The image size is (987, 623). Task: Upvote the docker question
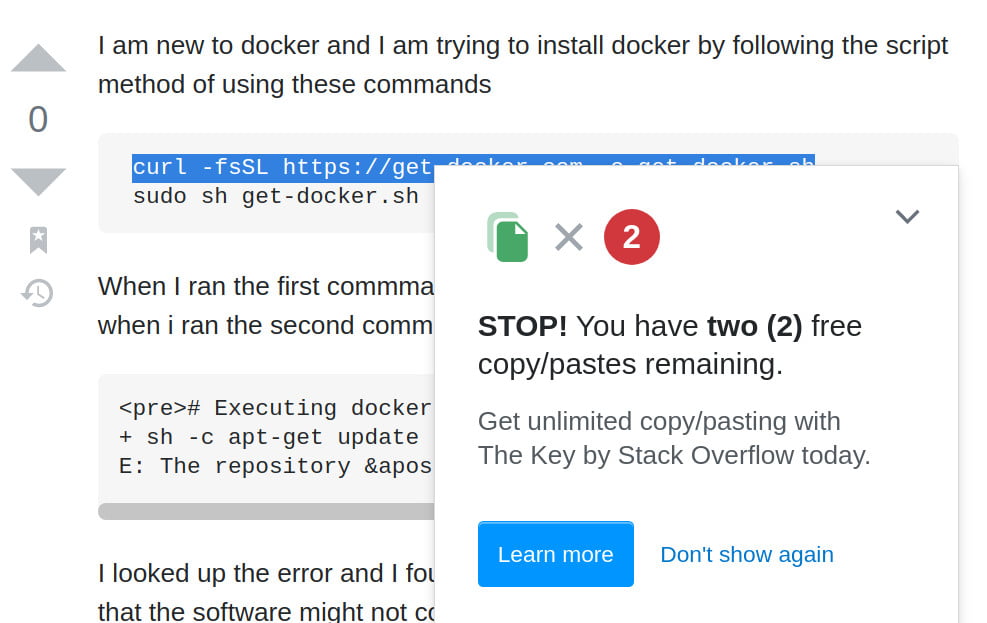coord(37,57)
